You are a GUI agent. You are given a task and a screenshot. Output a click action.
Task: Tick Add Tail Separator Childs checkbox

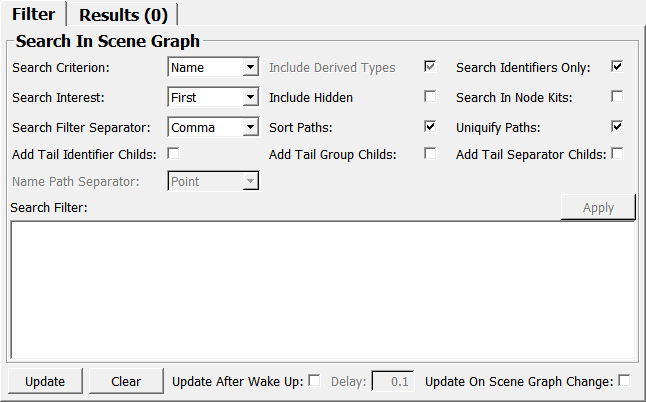click(617, 153)
